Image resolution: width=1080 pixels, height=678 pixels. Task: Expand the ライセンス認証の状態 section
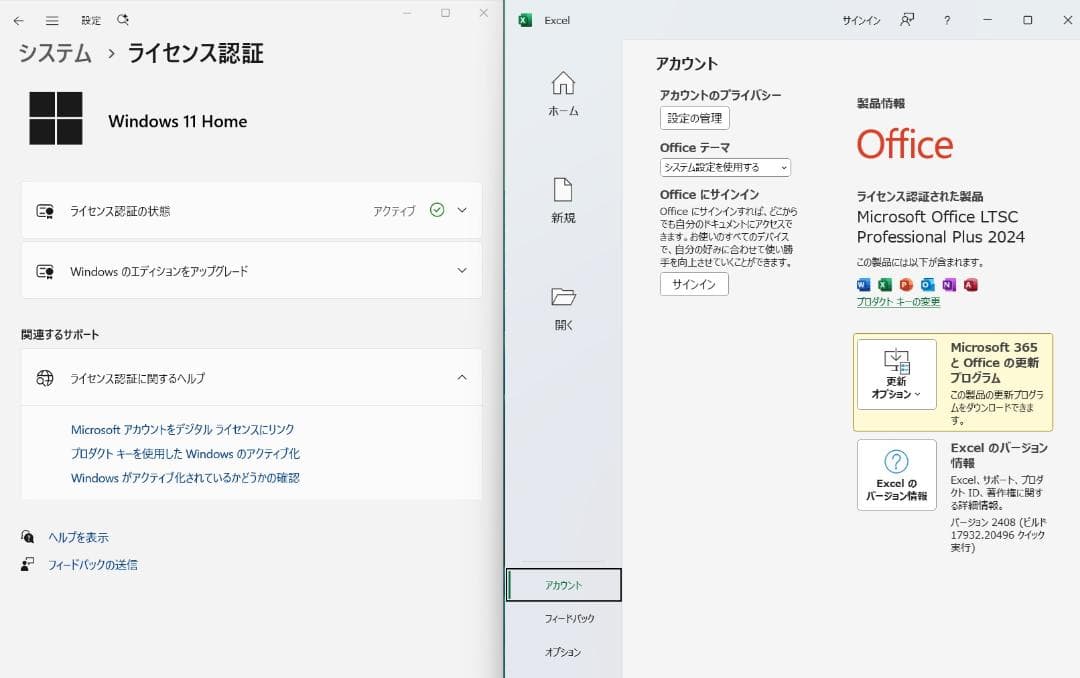[462, 210]
